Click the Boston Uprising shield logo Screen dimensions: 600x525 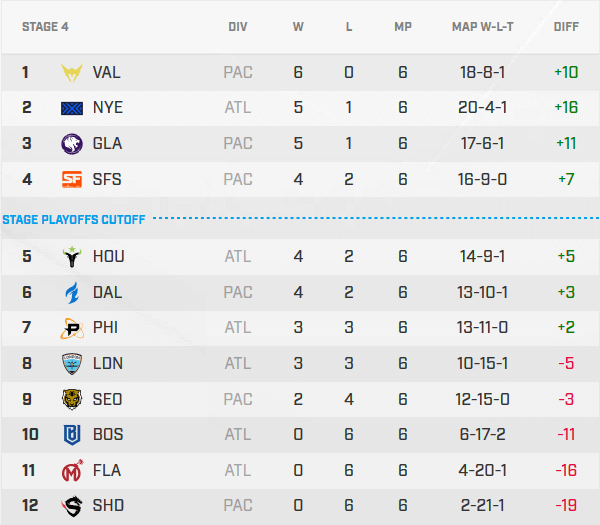tap(73, 435)
